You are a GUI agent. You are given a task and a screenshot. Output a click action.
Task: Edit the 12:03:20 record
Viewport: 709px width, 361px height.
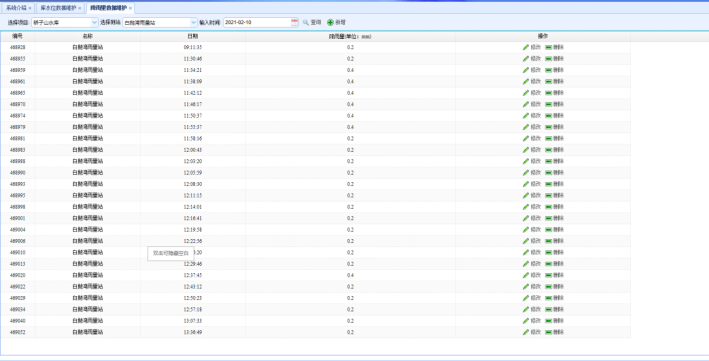(x=532, y=161)
